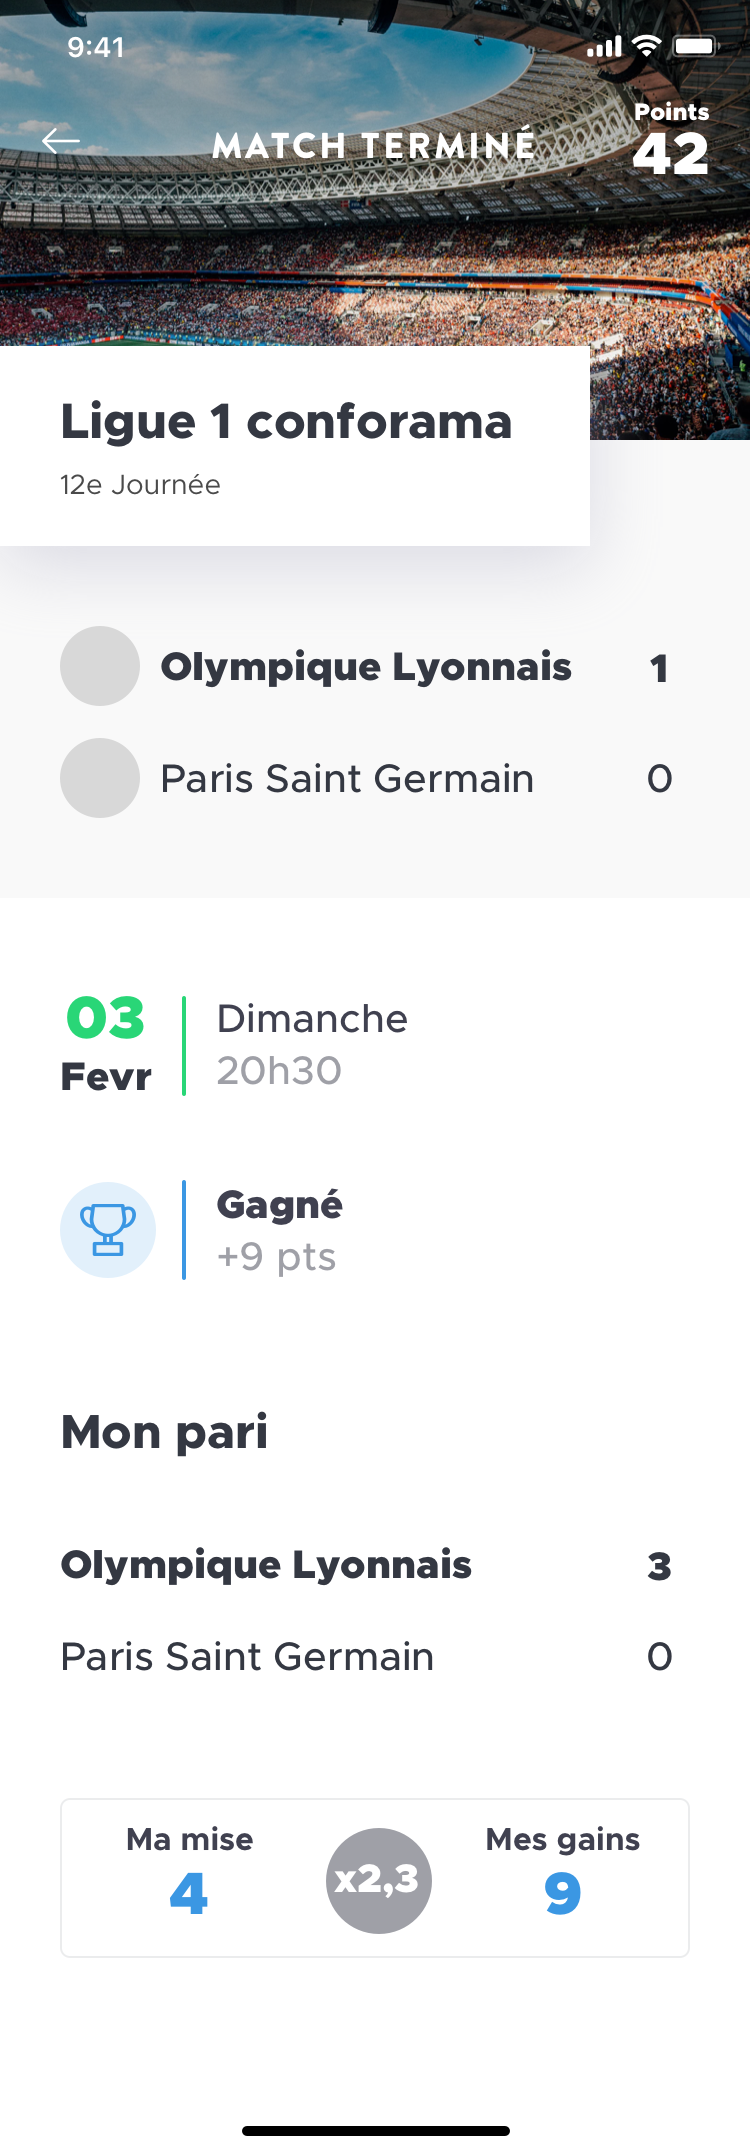750x2154 pixels.
Task: Tap Paris Saint Germain in my bet
Action: click(248, 1657)
